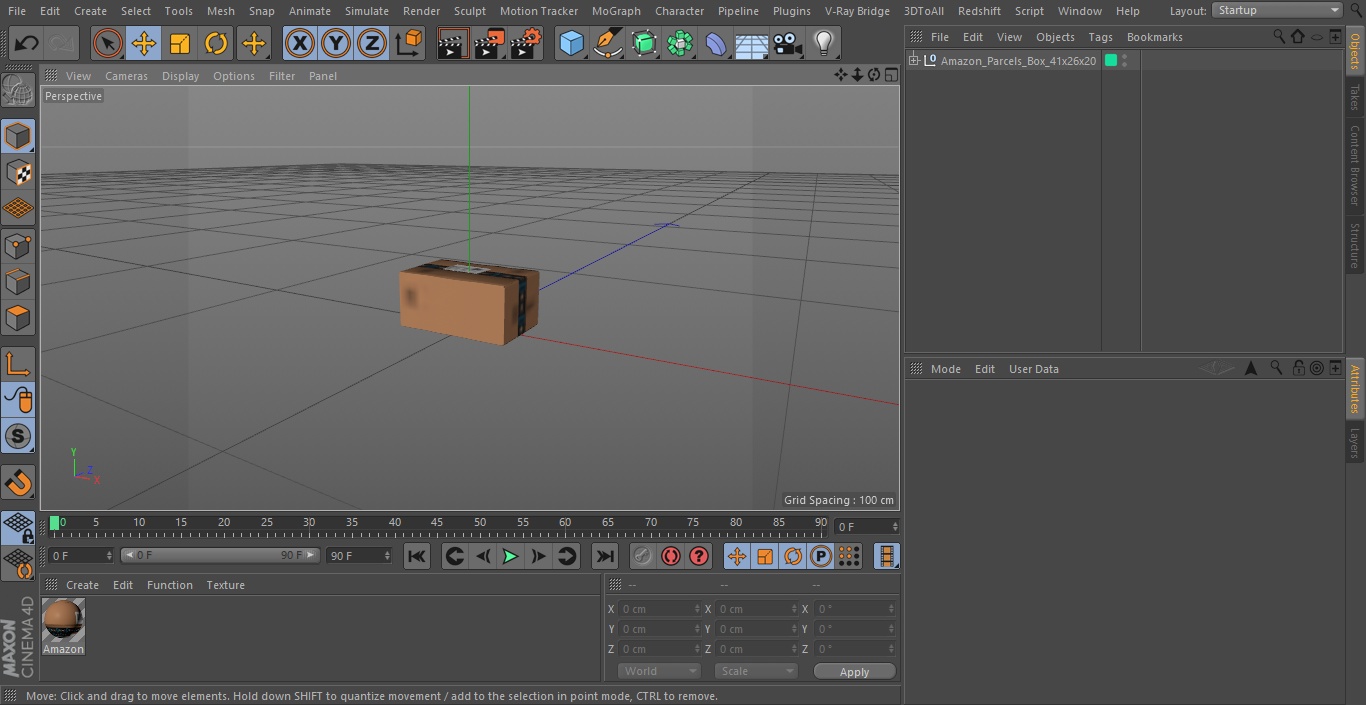Toggle the visibility dots of Amazon_Parcels_Box object
The height and width of the screenshot is (705, 1366).
pos(1125,61)
